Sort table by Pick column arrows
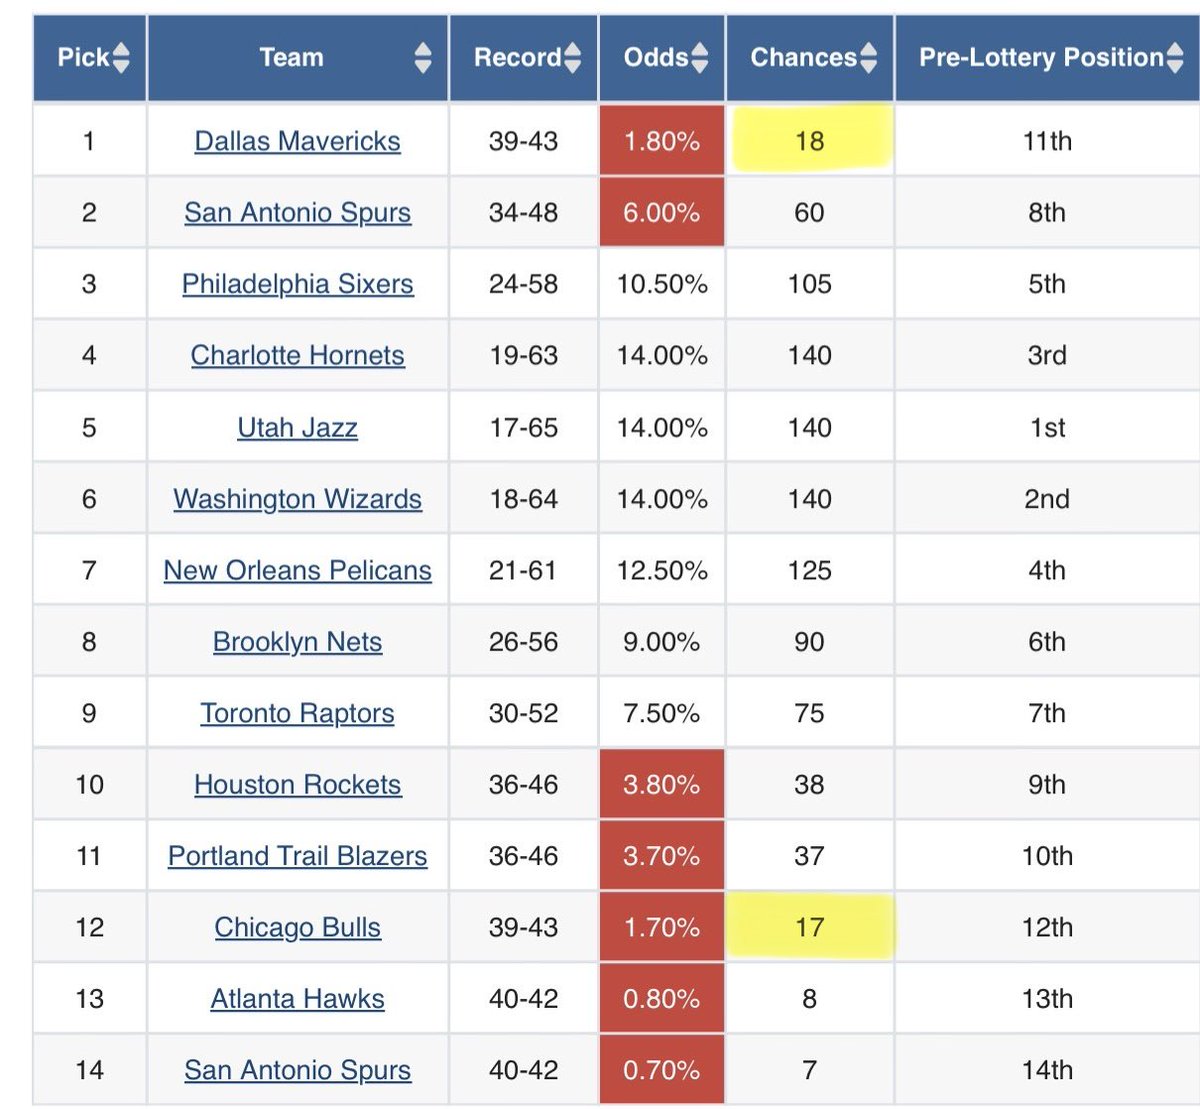The image size is (1200, 1109). coord(121,58)
